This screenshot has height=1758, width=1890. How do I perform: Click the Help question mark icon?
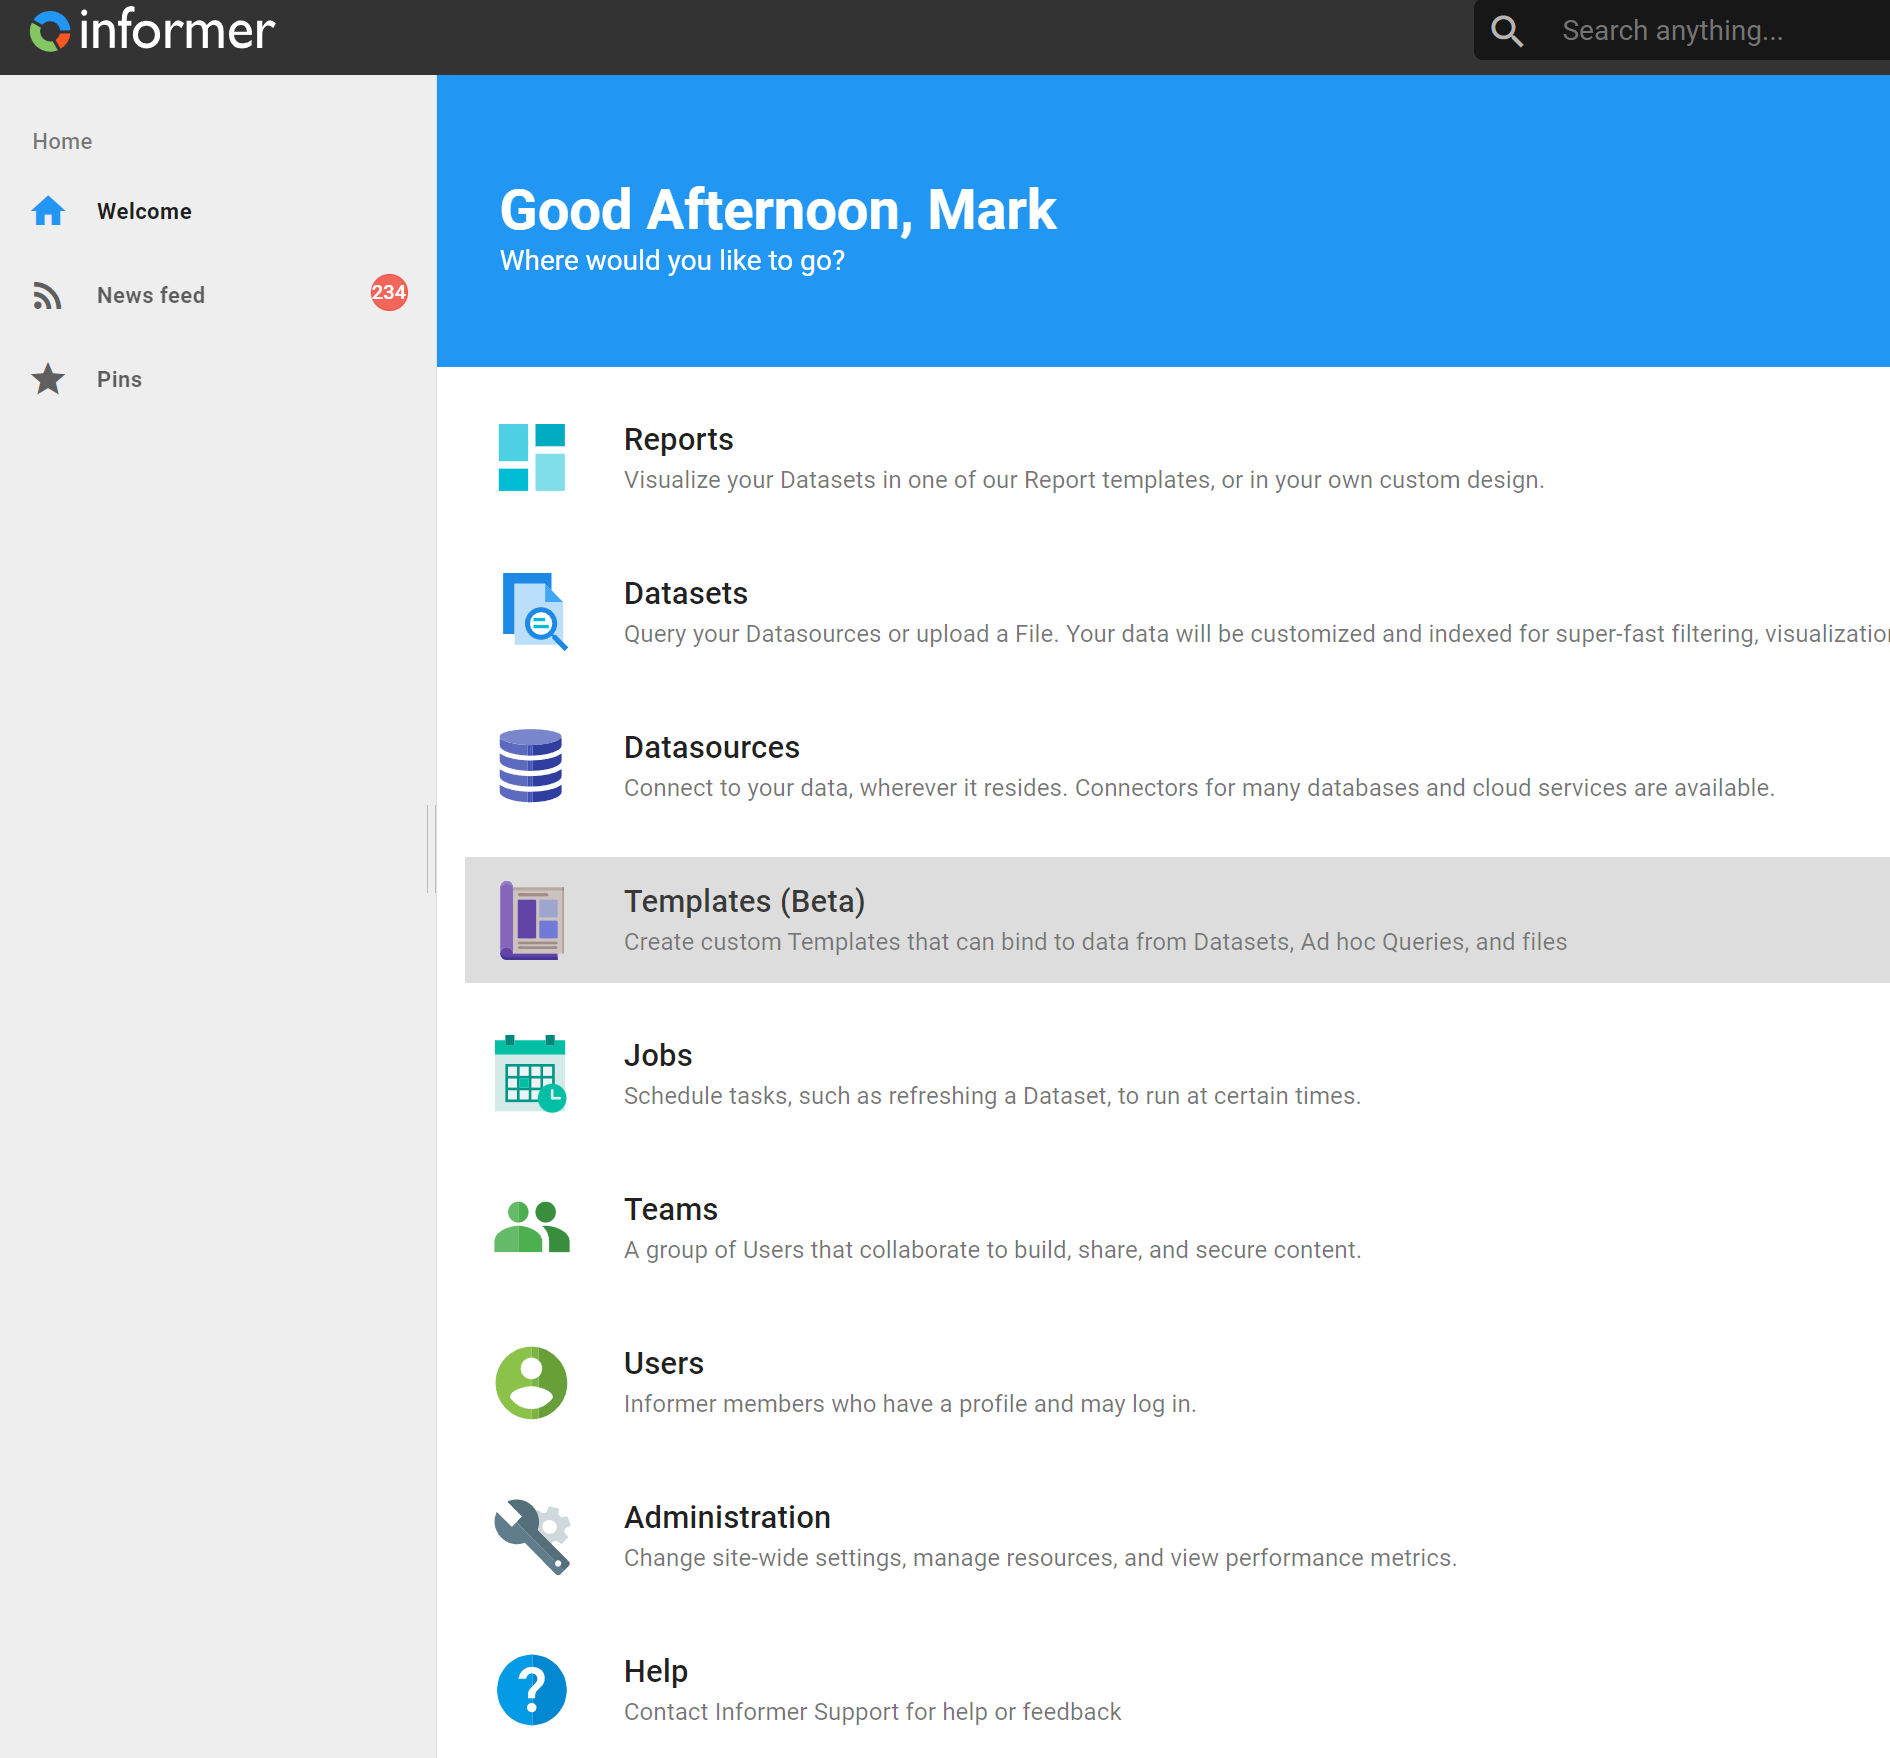532,1690
